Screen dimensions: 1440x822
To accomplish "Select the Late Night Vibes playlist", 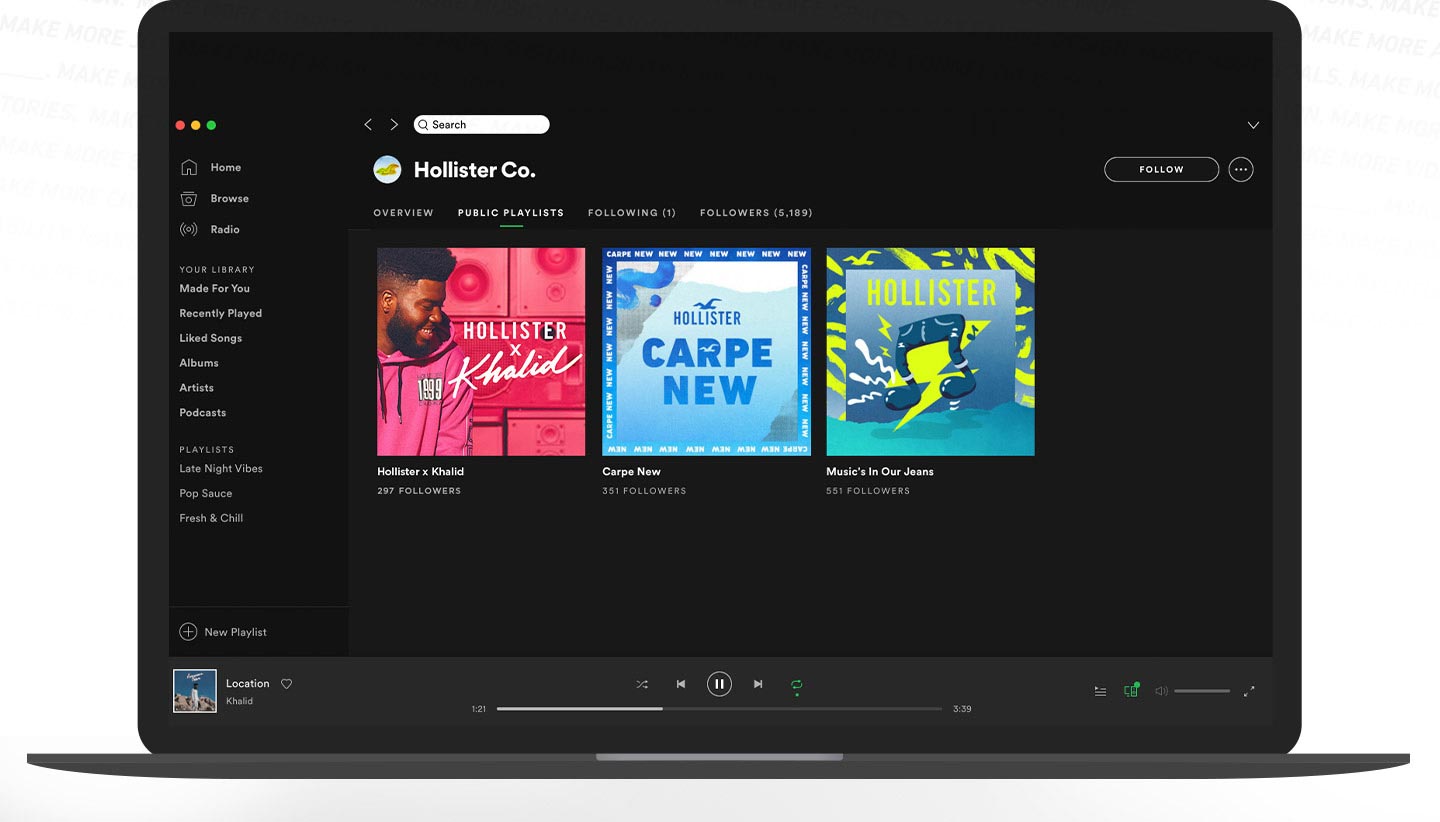I will (x=221, y=469).
